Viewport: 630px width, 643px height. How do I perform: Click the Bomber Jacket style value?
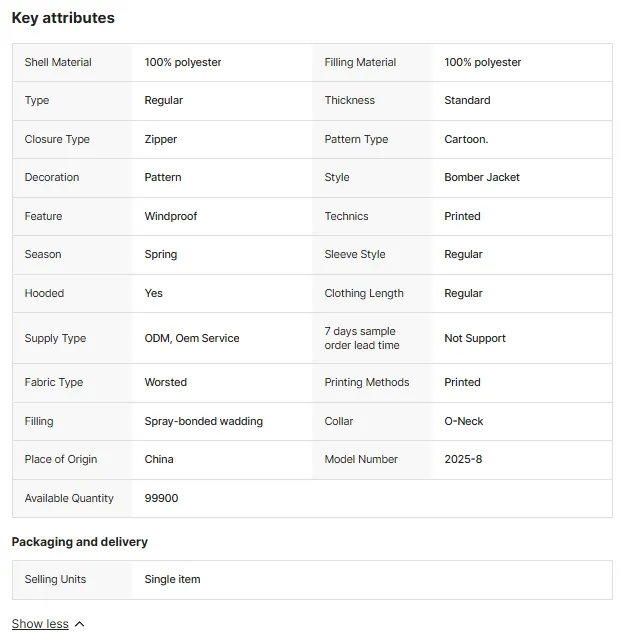pos(482,177)
